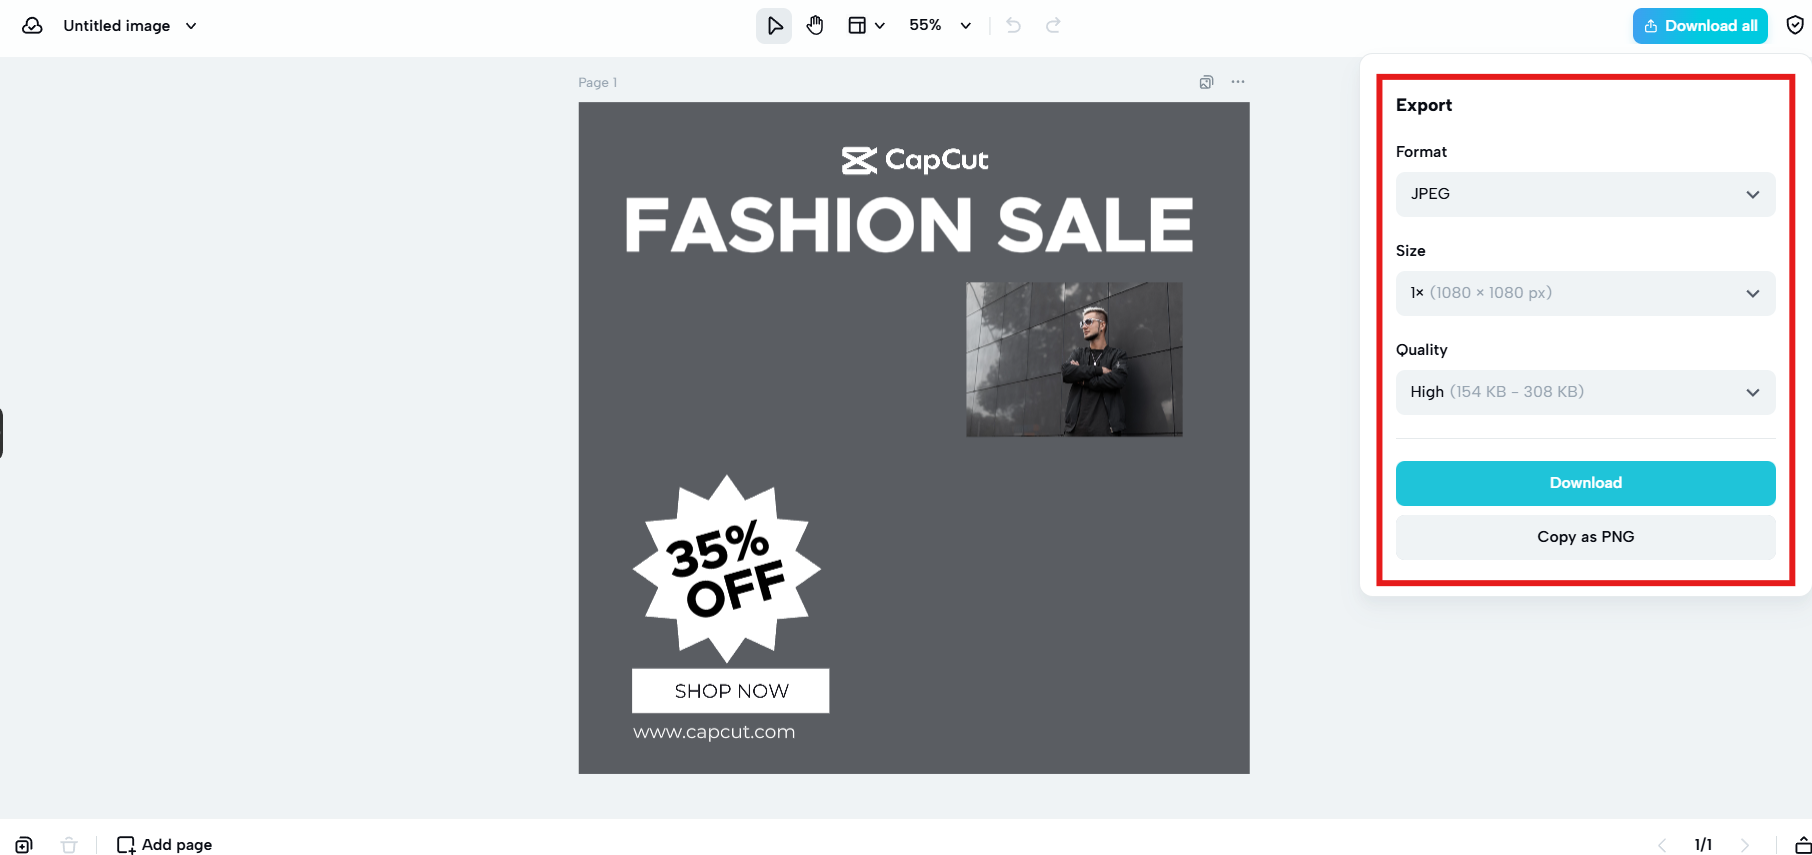Viewport: 1812px width, 855px height.
Task: Click the Page 1 label
Action: (598, 82)
